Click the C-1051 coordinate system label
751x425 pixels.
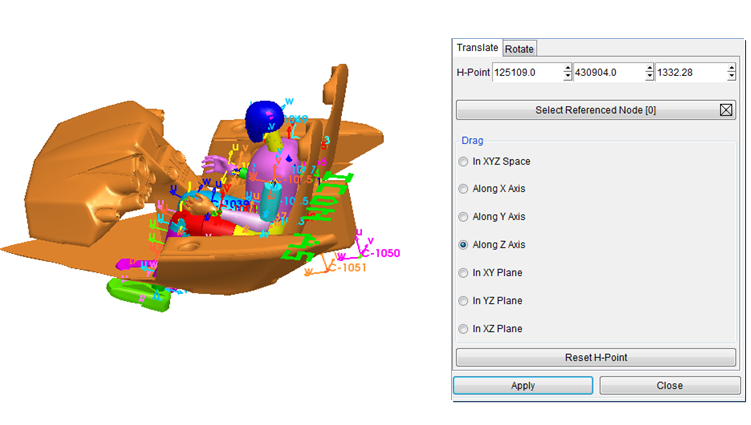click(x=348, y=267)
